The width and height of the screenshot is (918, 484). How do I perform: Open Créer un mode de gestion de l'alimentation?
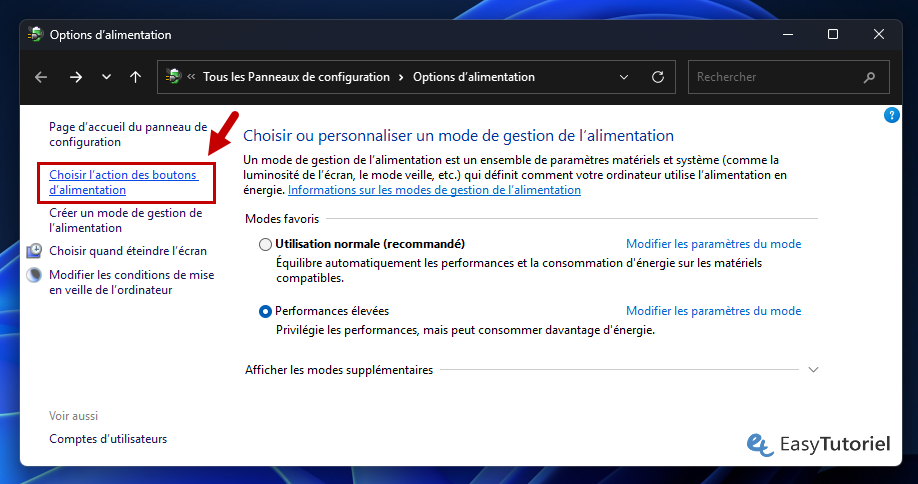[126, 220]
